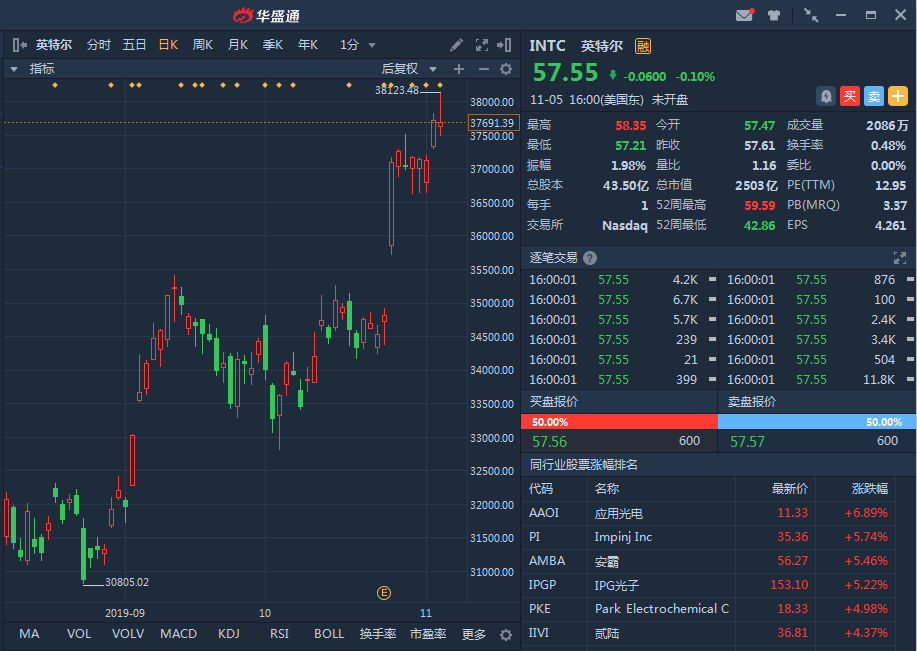The image size is (917, 651).
Task: Toggle the RSI indicator
Action: 280,634
